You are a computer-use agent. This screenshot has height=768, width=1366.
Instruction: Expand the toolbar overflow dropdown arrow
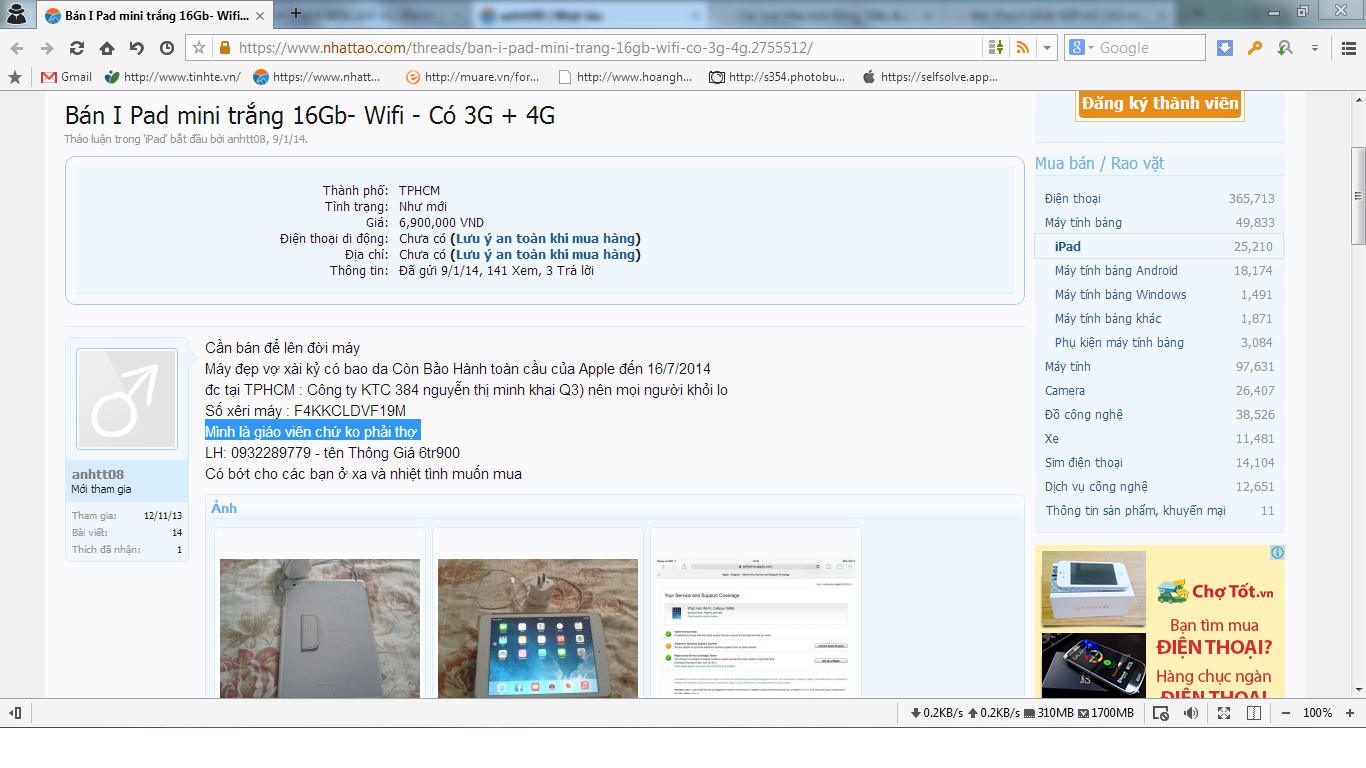(x=1315, y=48)
